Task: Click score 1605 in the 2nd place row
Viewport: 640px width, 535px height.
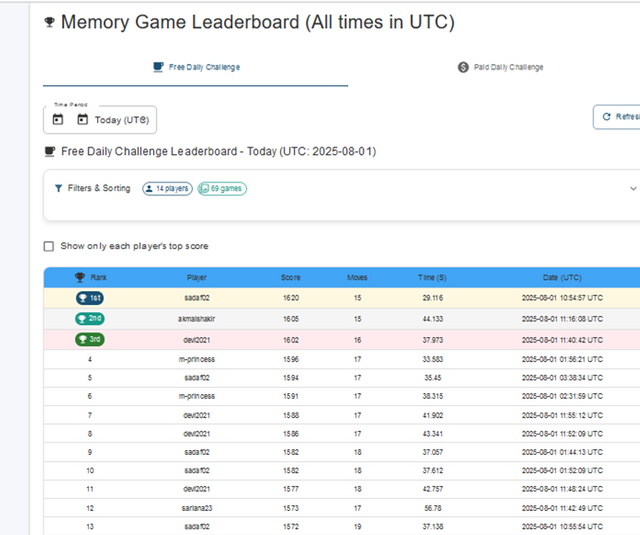Action: pos(291,319)
